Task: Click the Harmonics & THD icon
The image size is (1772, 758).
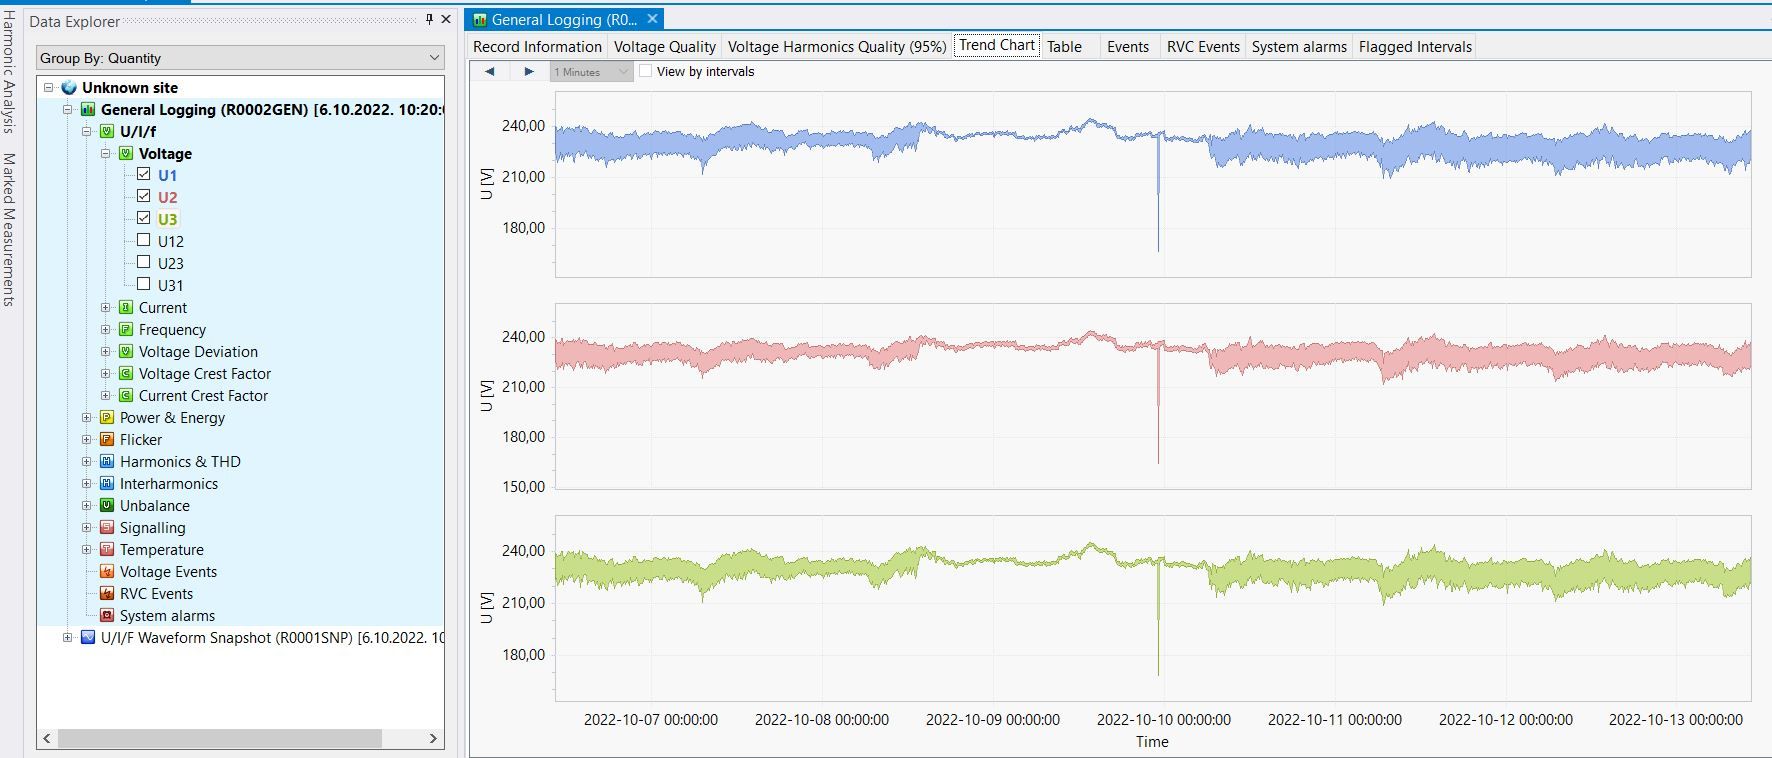Action: pyautogui.click(x=107, y=461)
